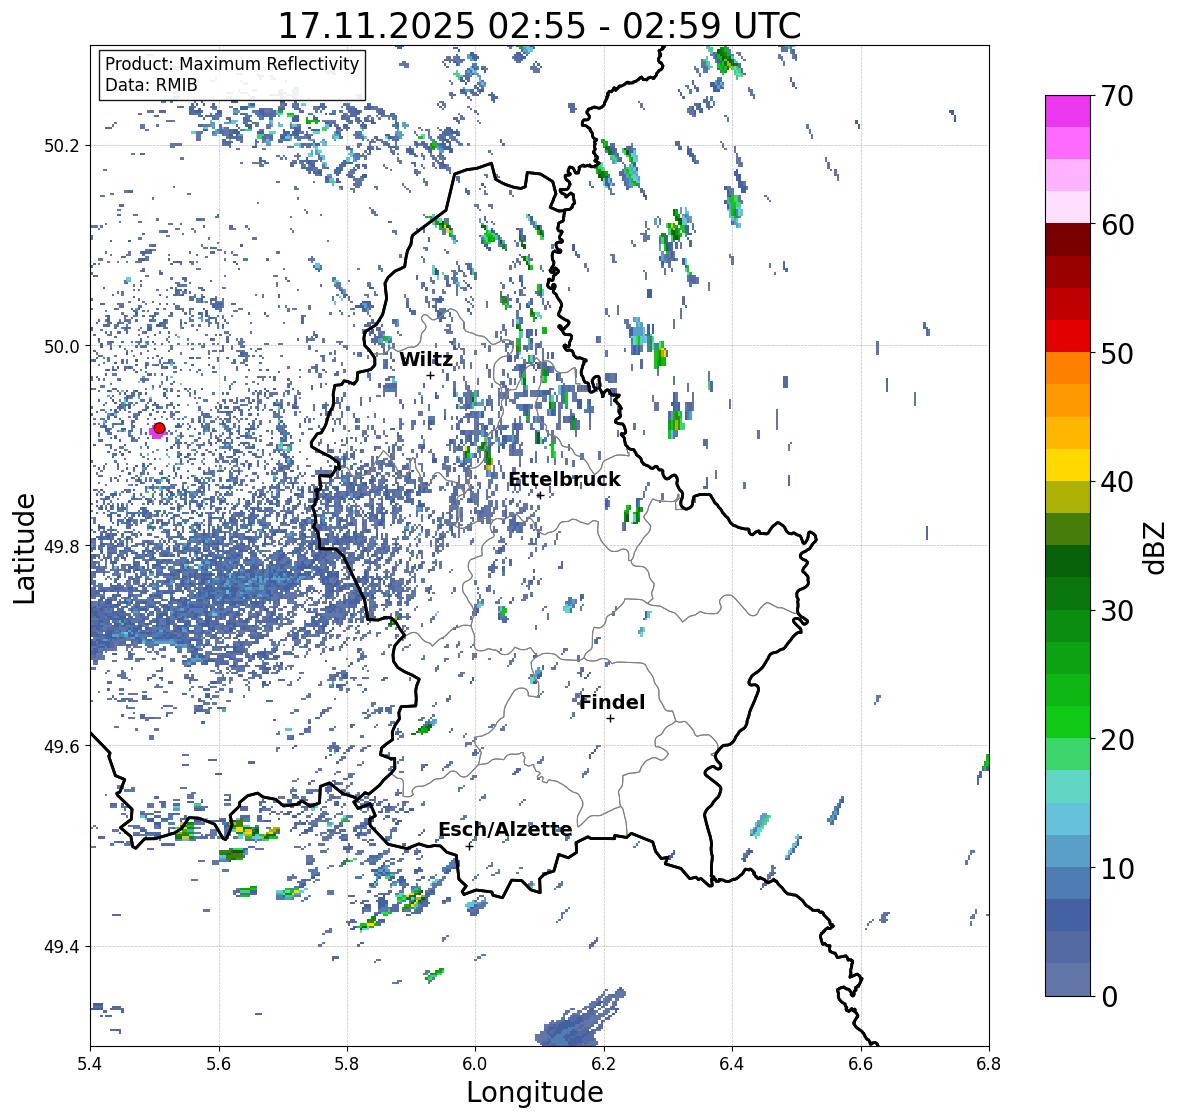Click the 60 value on the colorbar
Viewport: 1179px width, 1117px height.
[1116, 225]
